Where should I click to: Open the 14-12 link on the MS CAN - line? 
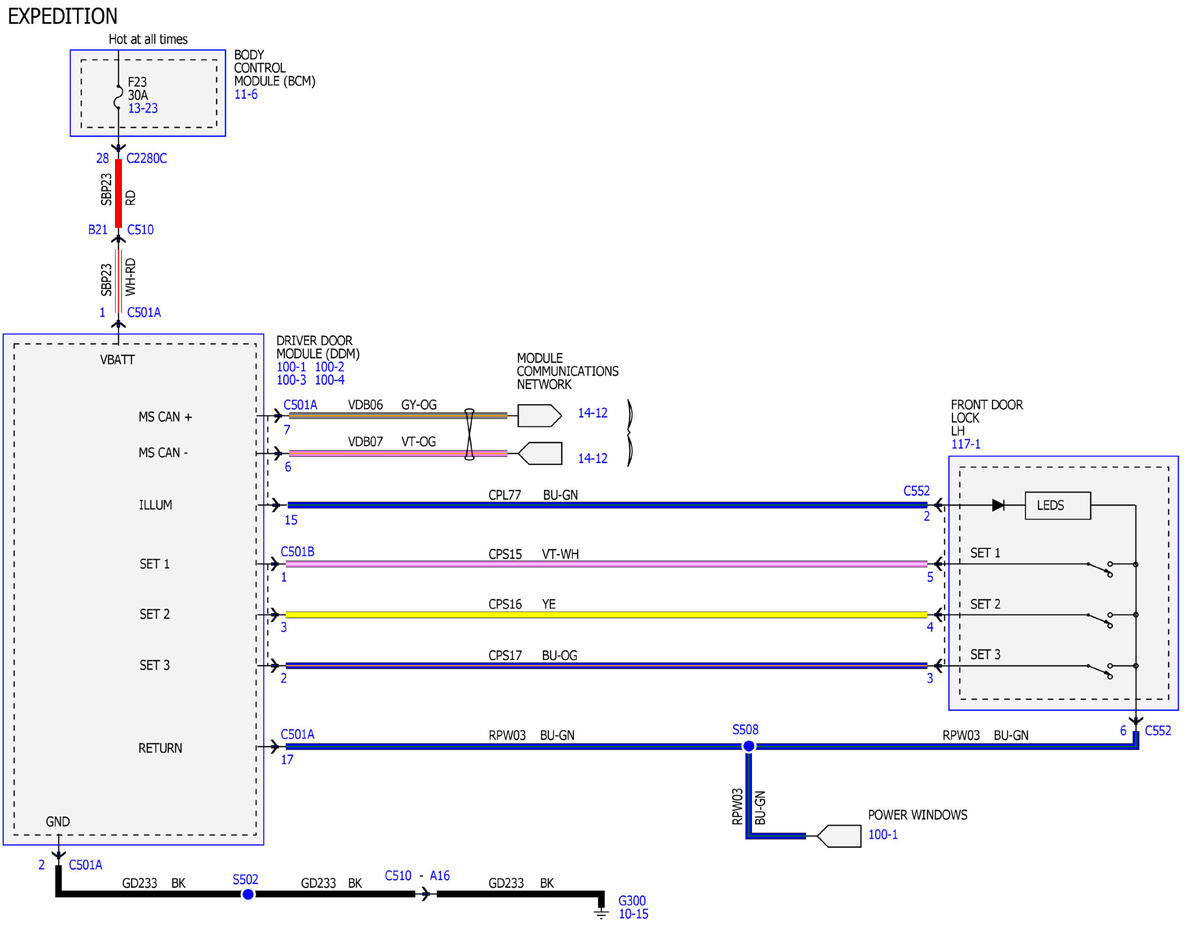[593, 458]
